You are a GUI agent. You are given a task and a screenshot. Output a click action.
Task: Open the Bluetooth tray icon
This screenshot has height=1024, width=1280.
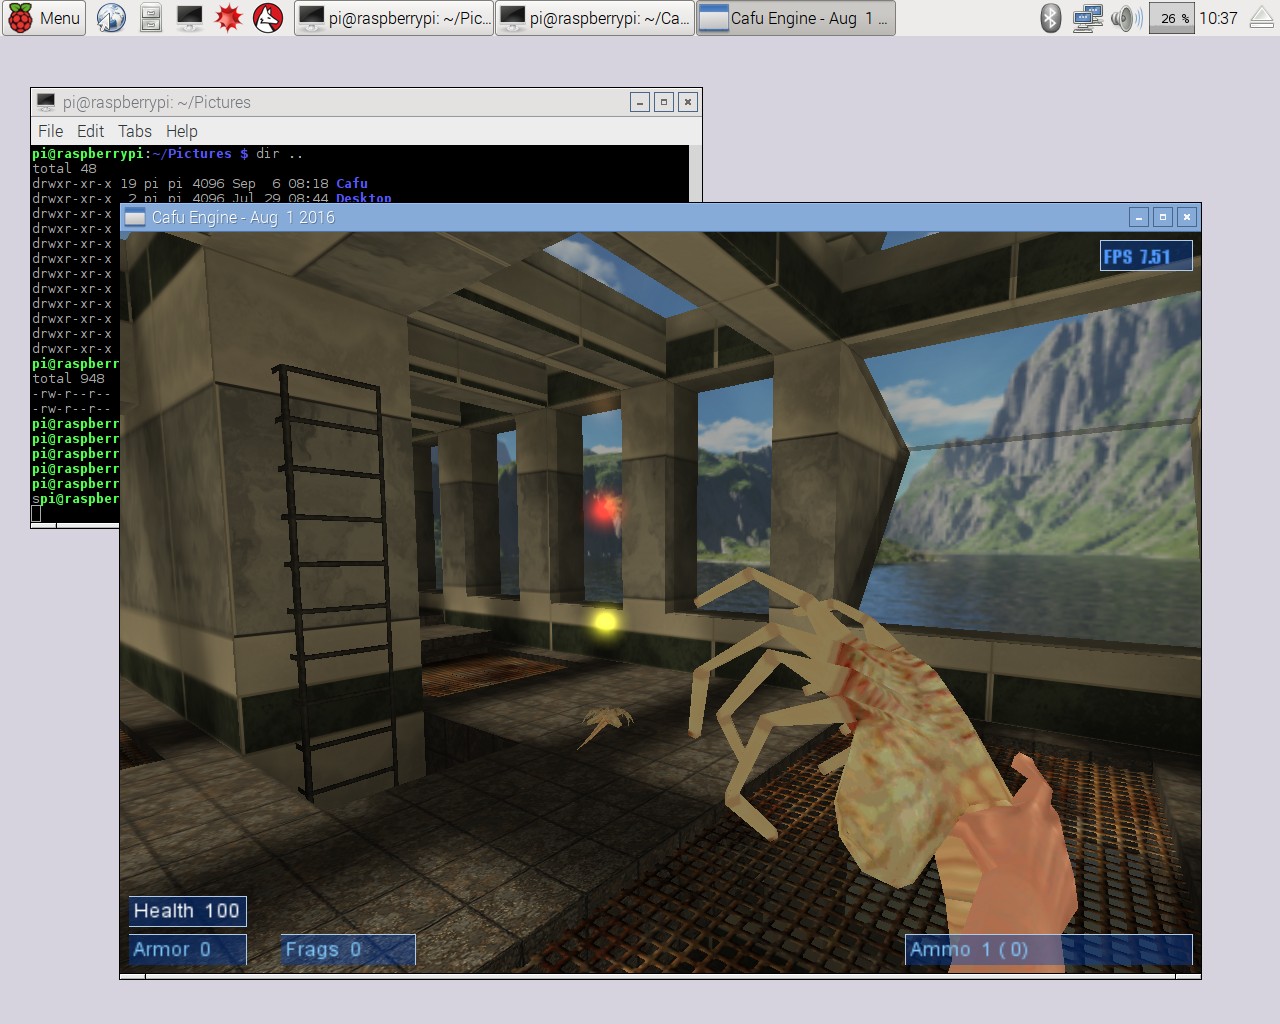point(1050,18)
